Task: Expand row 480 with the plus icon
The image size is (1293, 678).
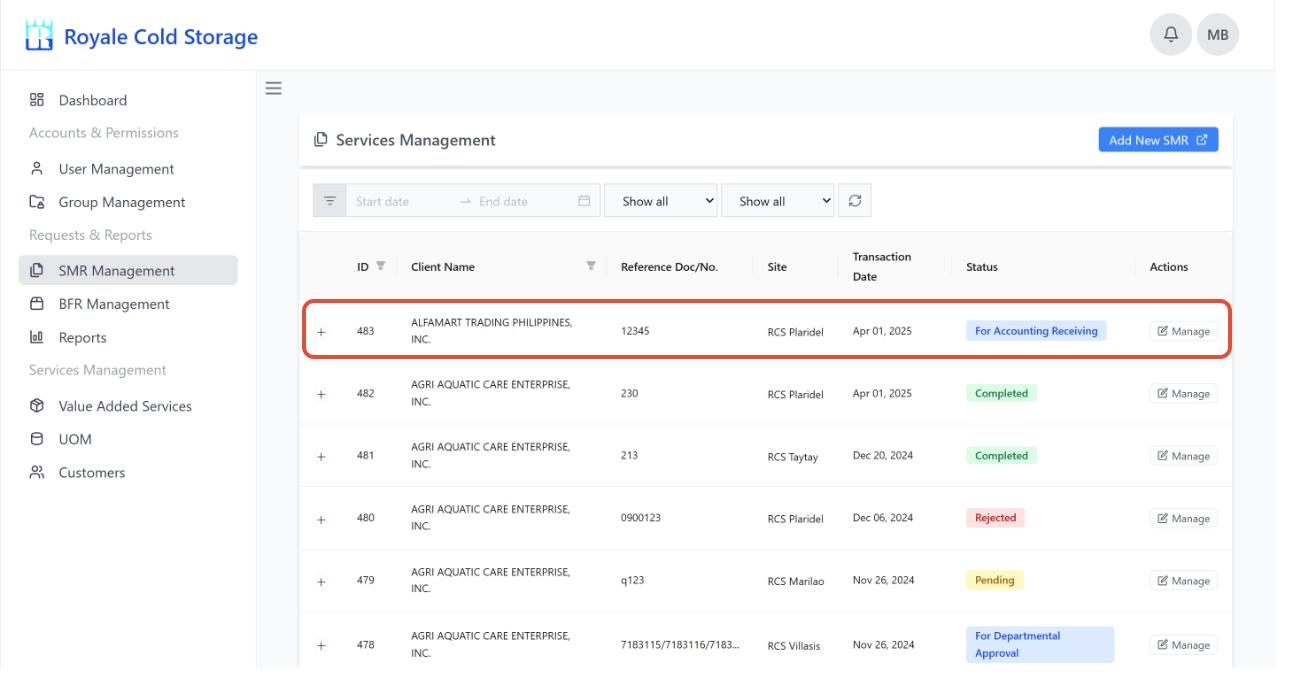Action: tap(321, 519)
